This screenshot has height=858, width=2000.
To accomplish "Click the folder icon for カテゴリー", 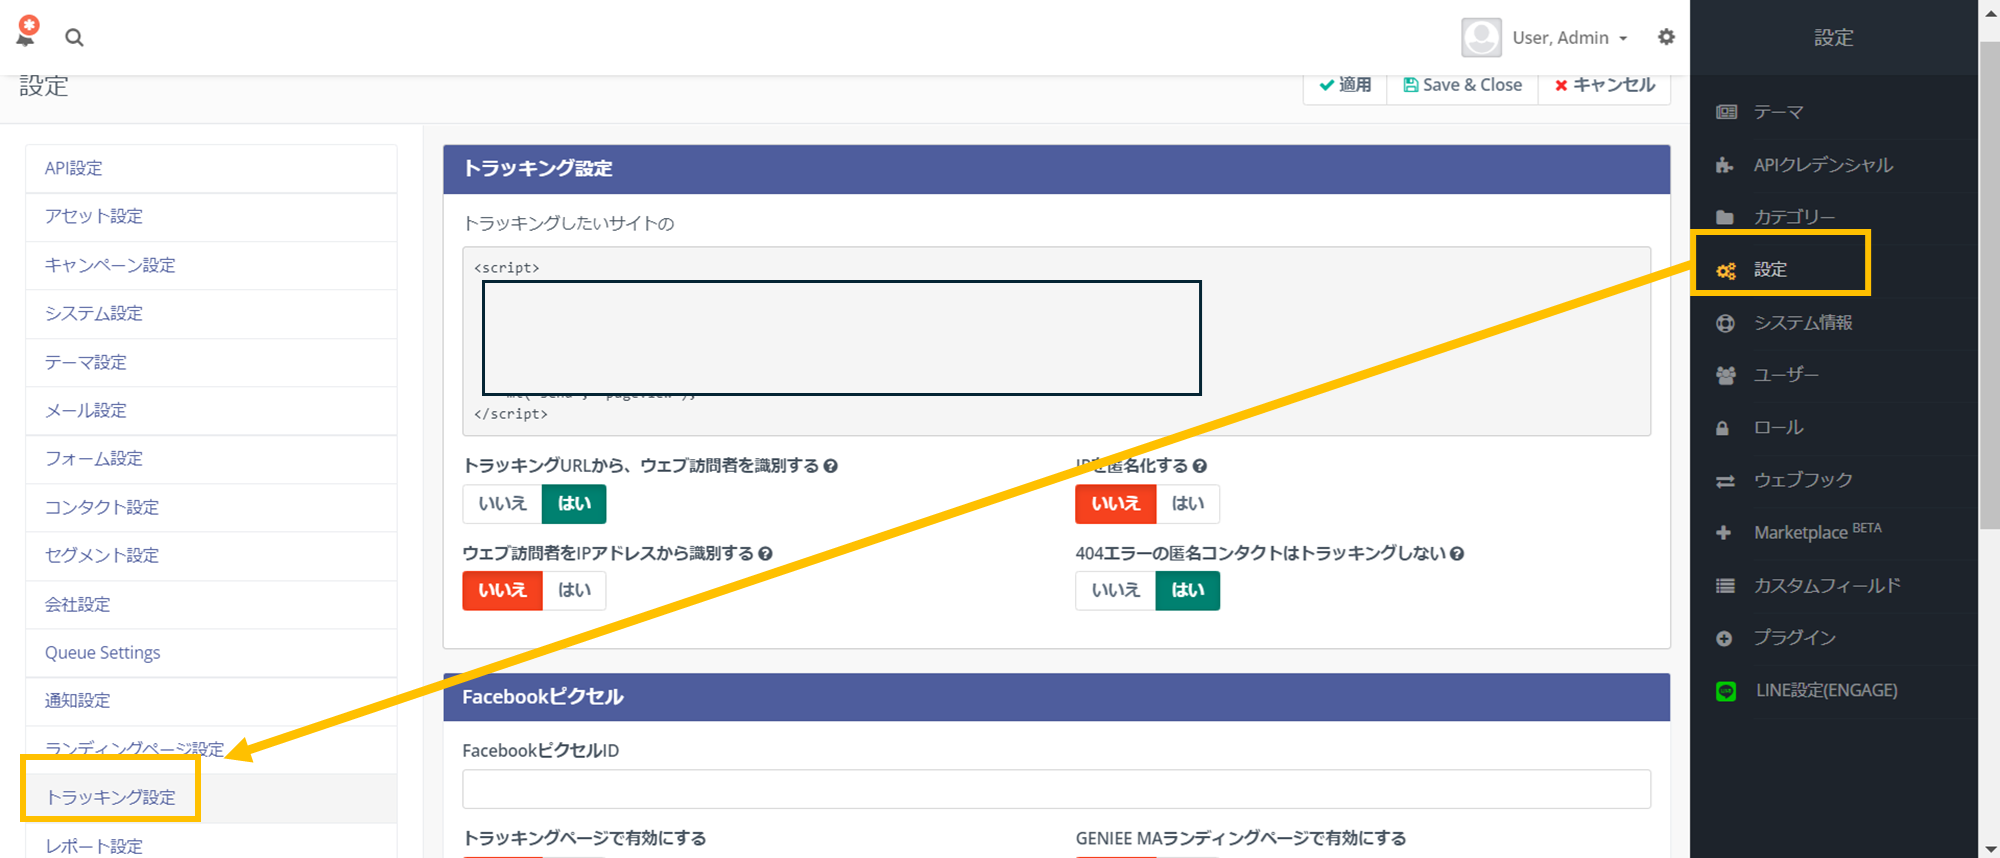I will 1725,217.
